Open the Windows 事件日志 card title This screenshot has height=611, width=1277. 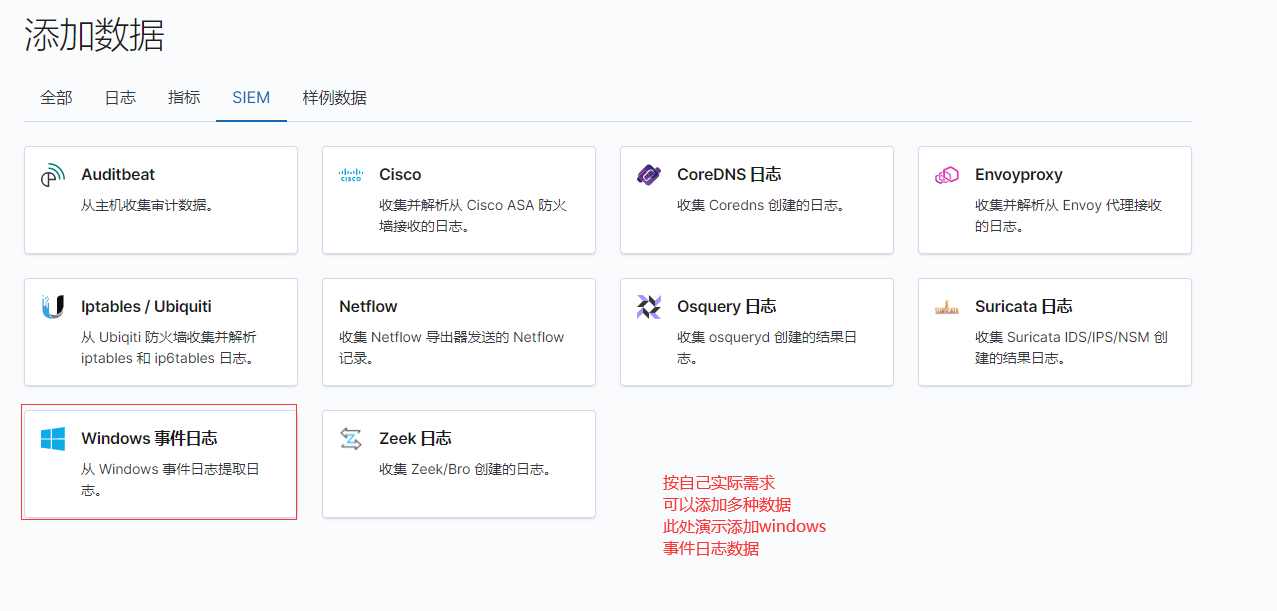point(149,439)
